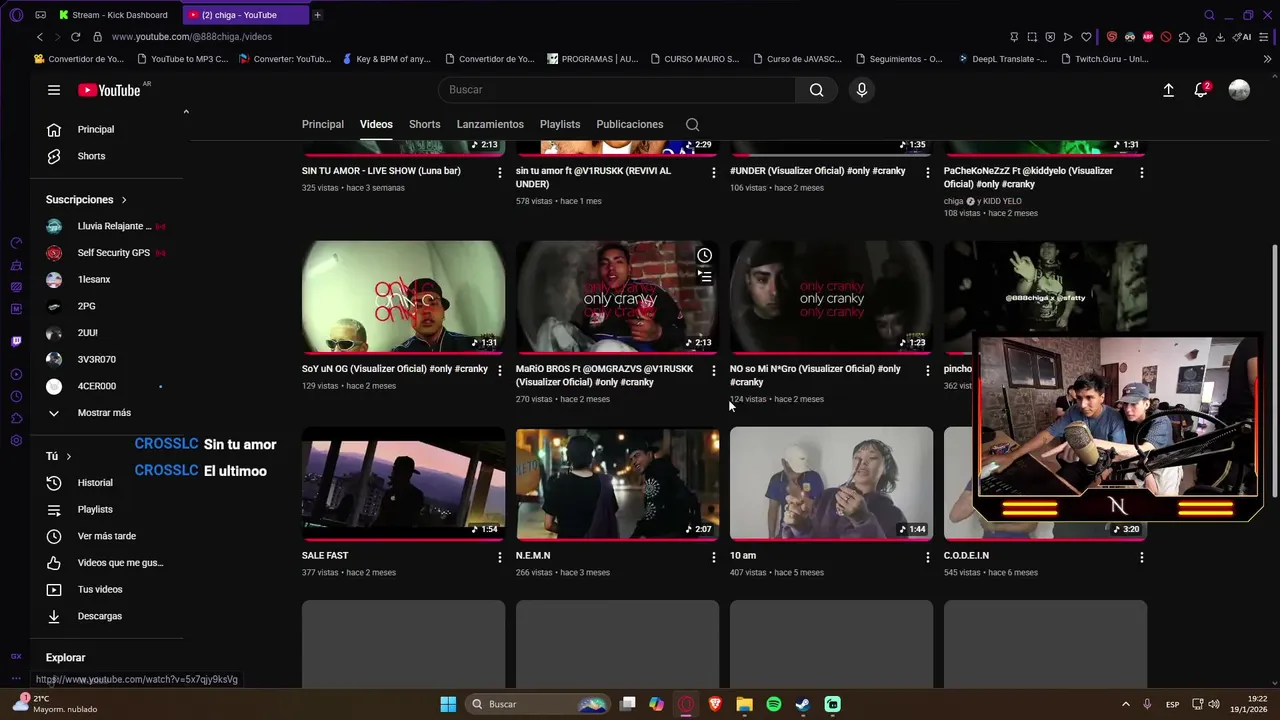This screenshot has width=1280, height=720.
Task: Open the Create upload icon
Action: click(1168, 90)
